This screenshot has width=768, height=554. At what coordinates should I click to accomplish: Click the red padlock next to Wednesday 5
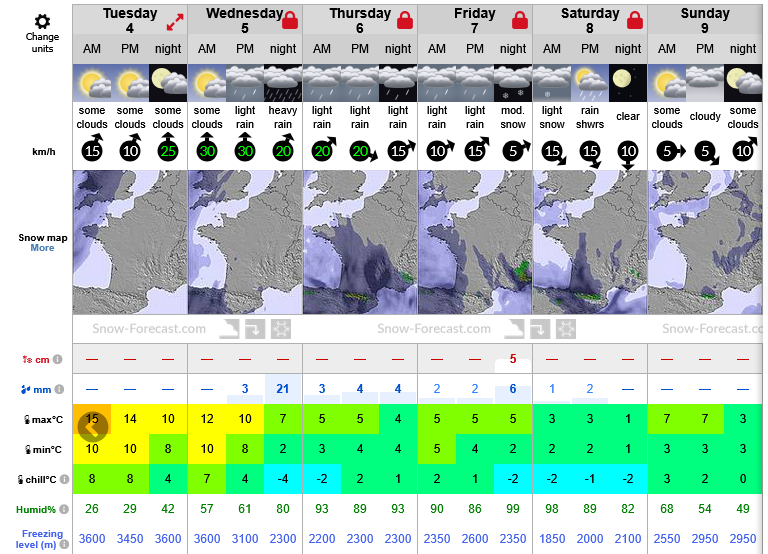click(x=290, y=21)
